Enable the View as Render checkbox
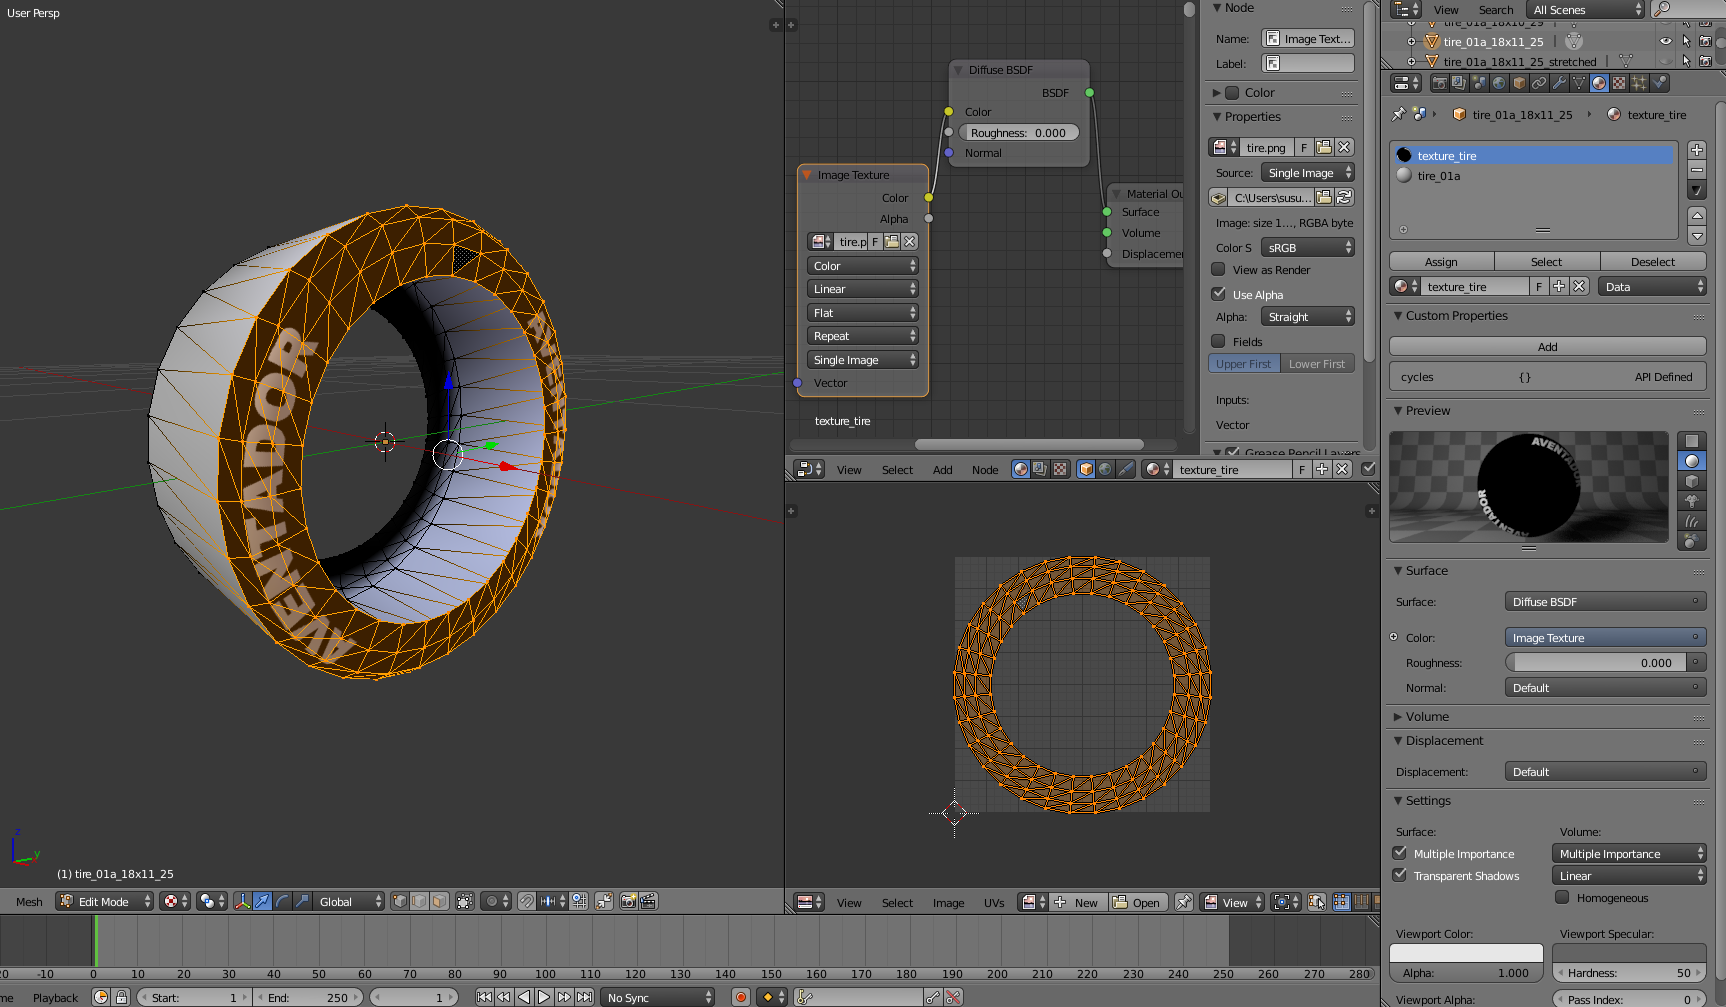1726x1007 pixels. pyautogui.click(x=1218, y=270)
